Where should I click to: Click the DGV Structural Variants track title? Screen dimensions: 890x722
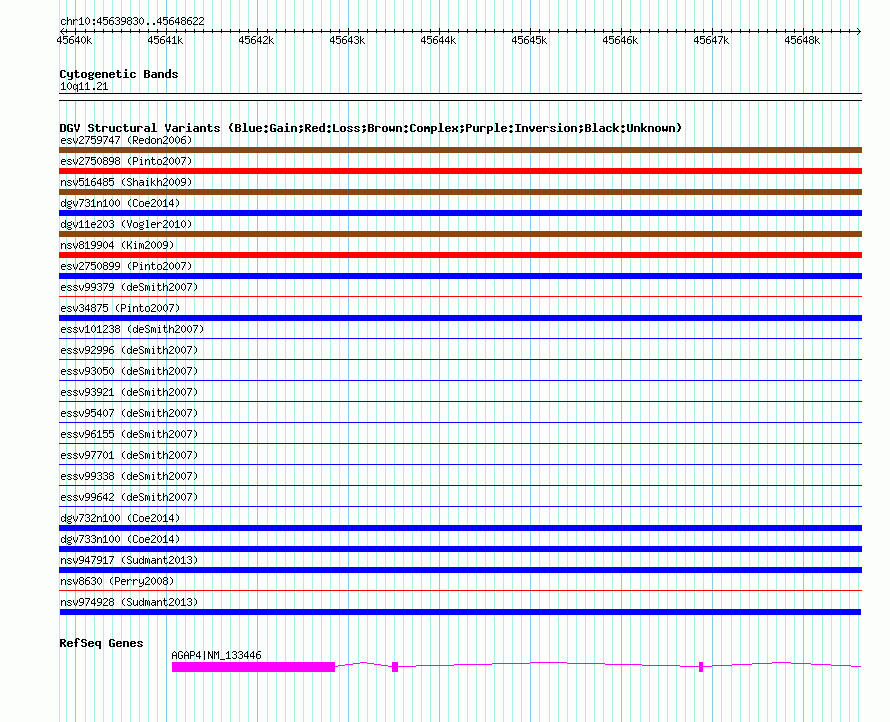click(x=370, y=128)
